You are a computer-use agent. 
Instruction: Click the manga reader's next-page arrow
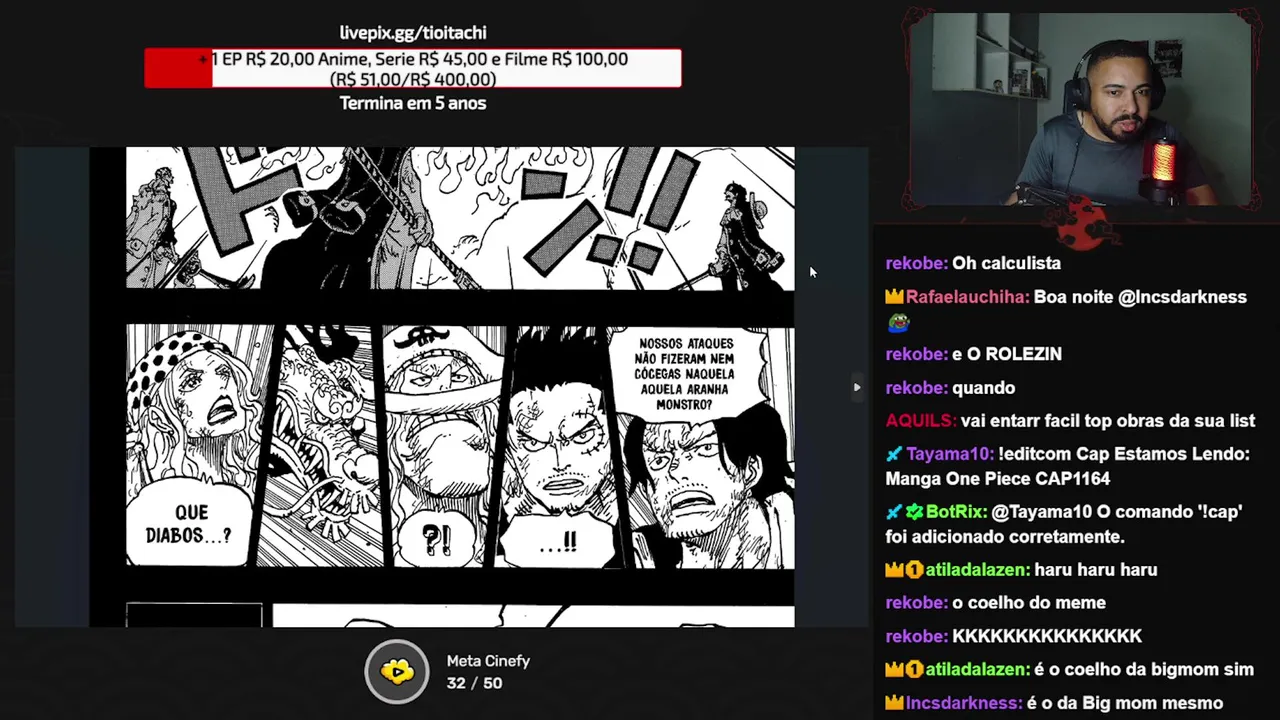click(x=856, y=387)
